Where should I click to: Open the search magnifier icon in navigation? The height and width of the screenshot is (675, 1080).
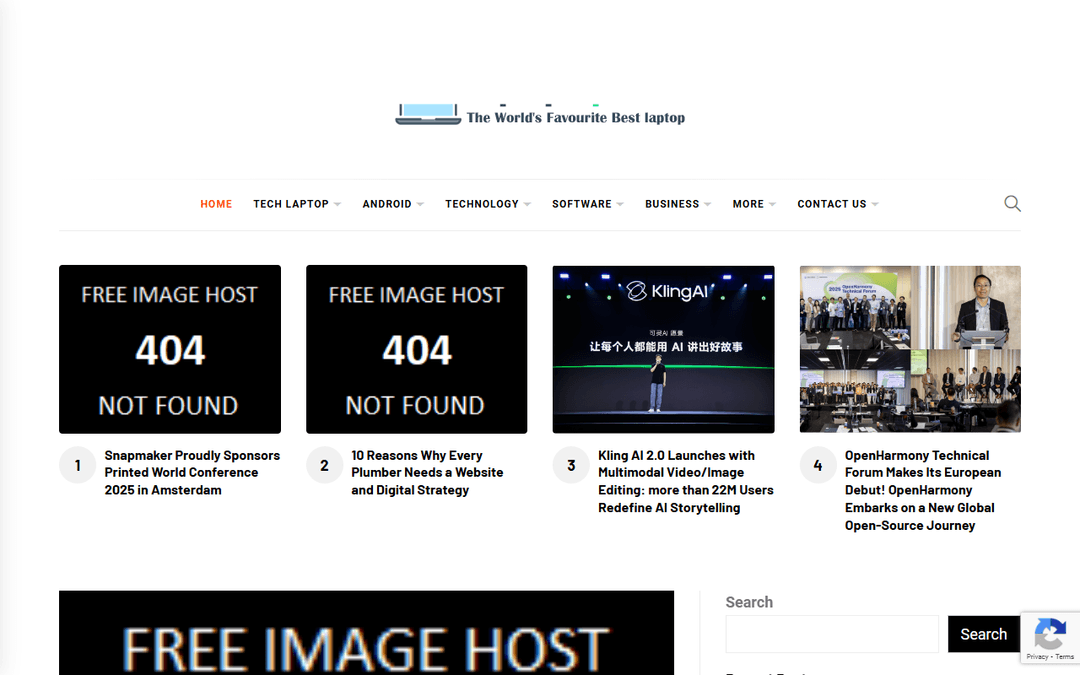point(1012,204)
